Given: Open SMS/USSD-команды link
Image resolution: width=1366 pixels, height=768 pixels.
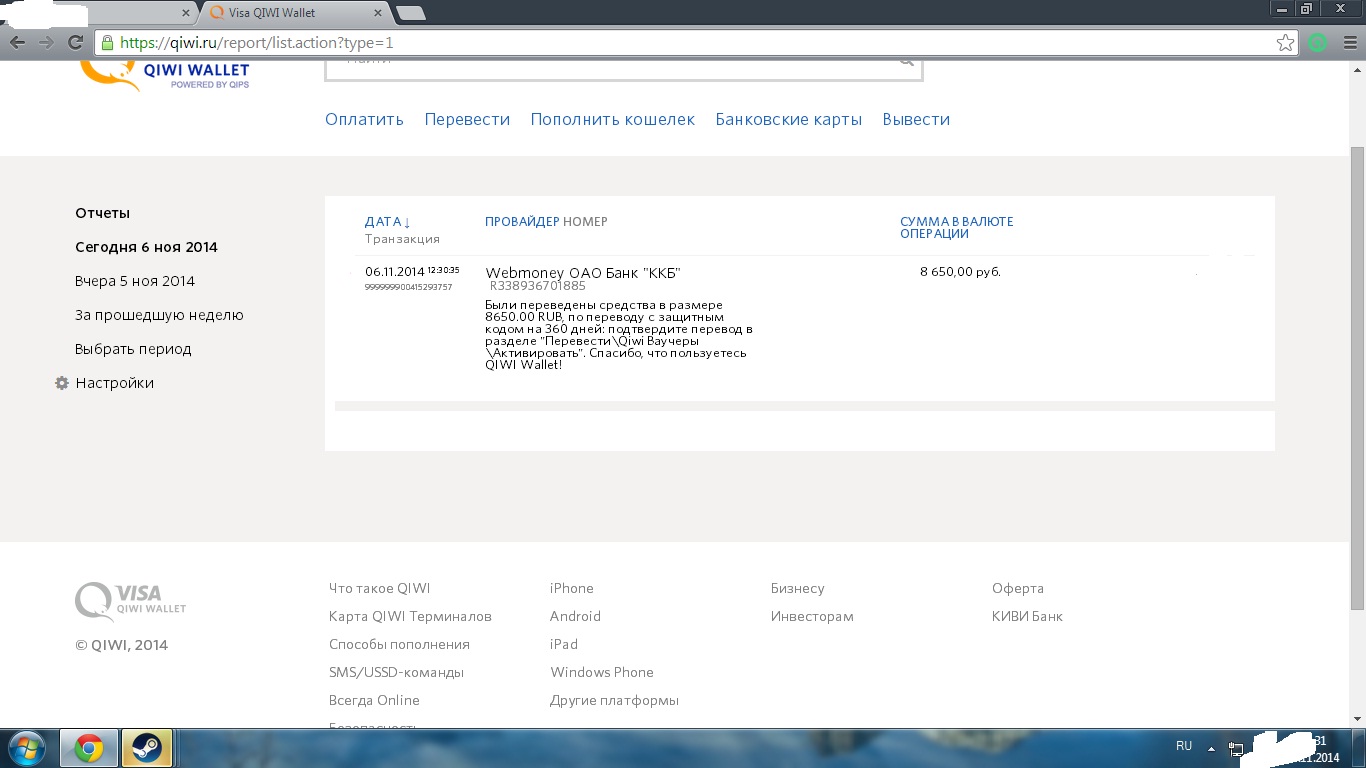Looking at the screenshot, I should pos(396,672).
